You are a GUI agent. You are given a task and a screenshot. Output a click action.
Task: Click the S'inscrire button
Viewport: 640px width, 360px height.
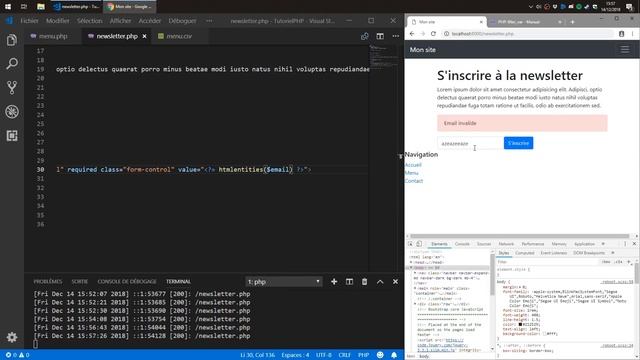pyautogui.click(x=518, y=143)
